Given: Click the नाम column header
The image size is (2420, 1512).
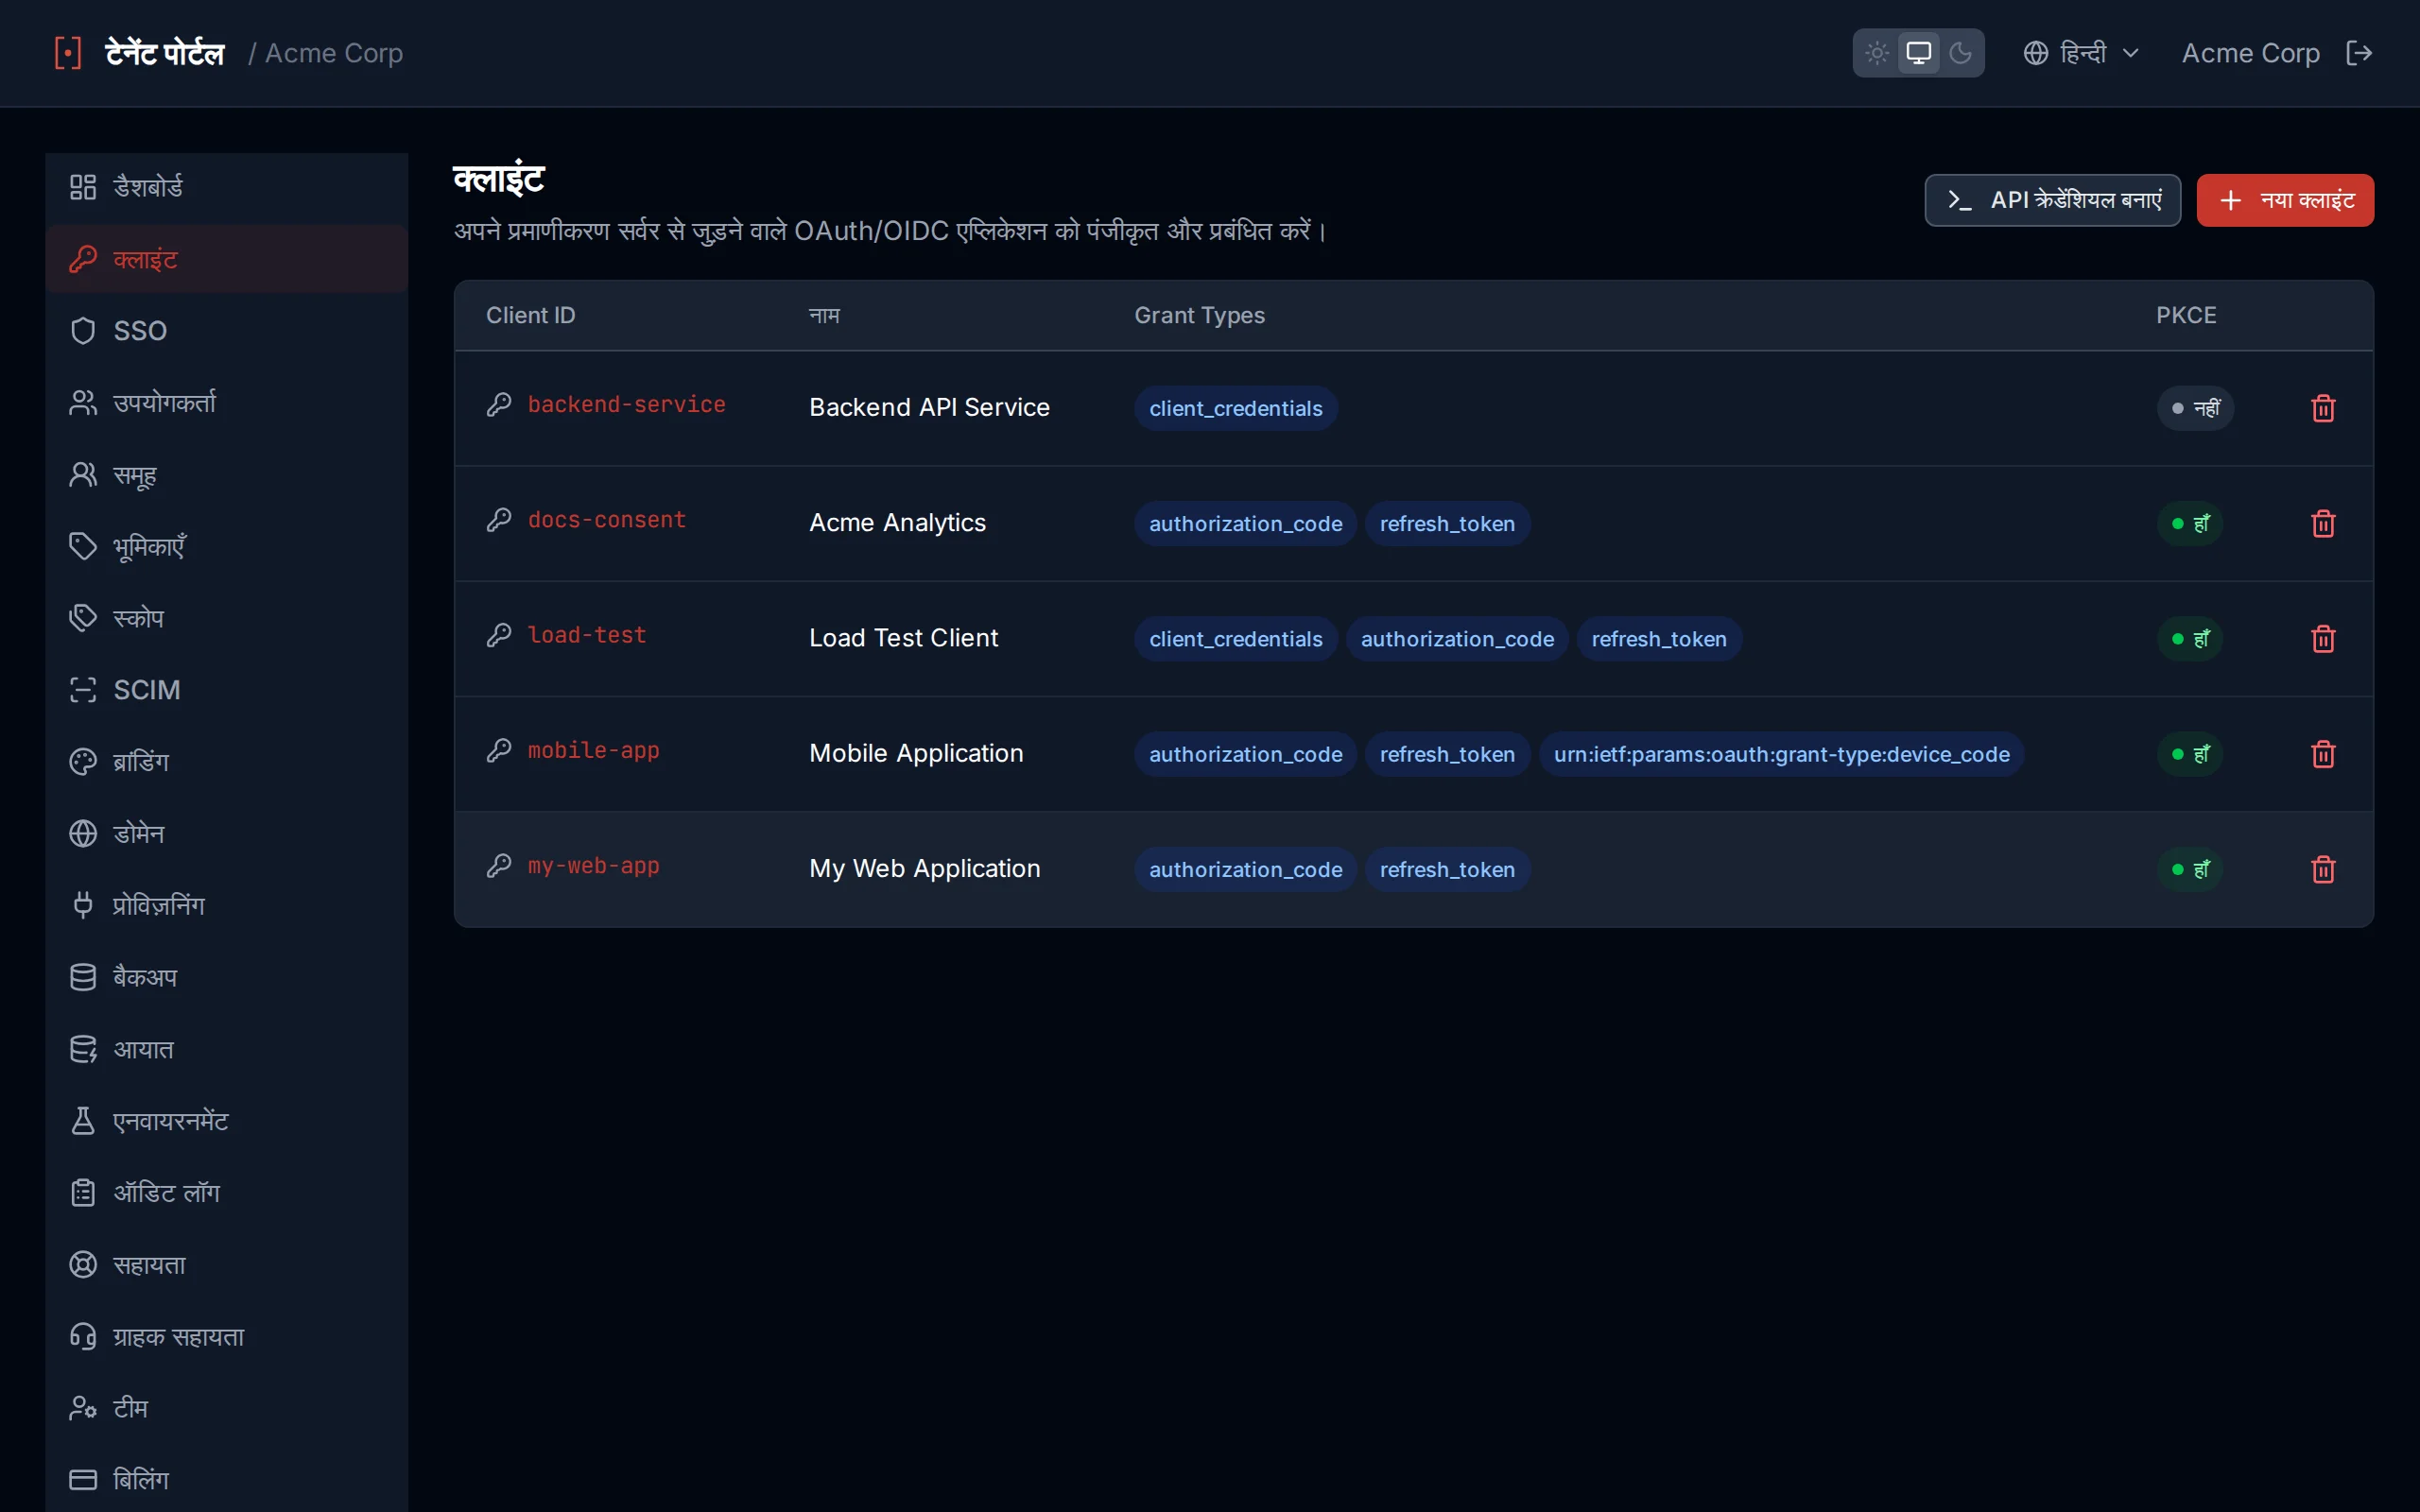Looking at the screenshot, I should (824, 315).
